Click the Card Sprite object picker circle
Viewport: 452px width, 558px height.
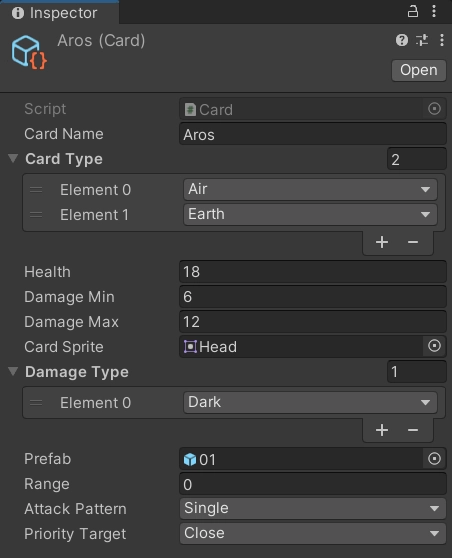(434, 346)
